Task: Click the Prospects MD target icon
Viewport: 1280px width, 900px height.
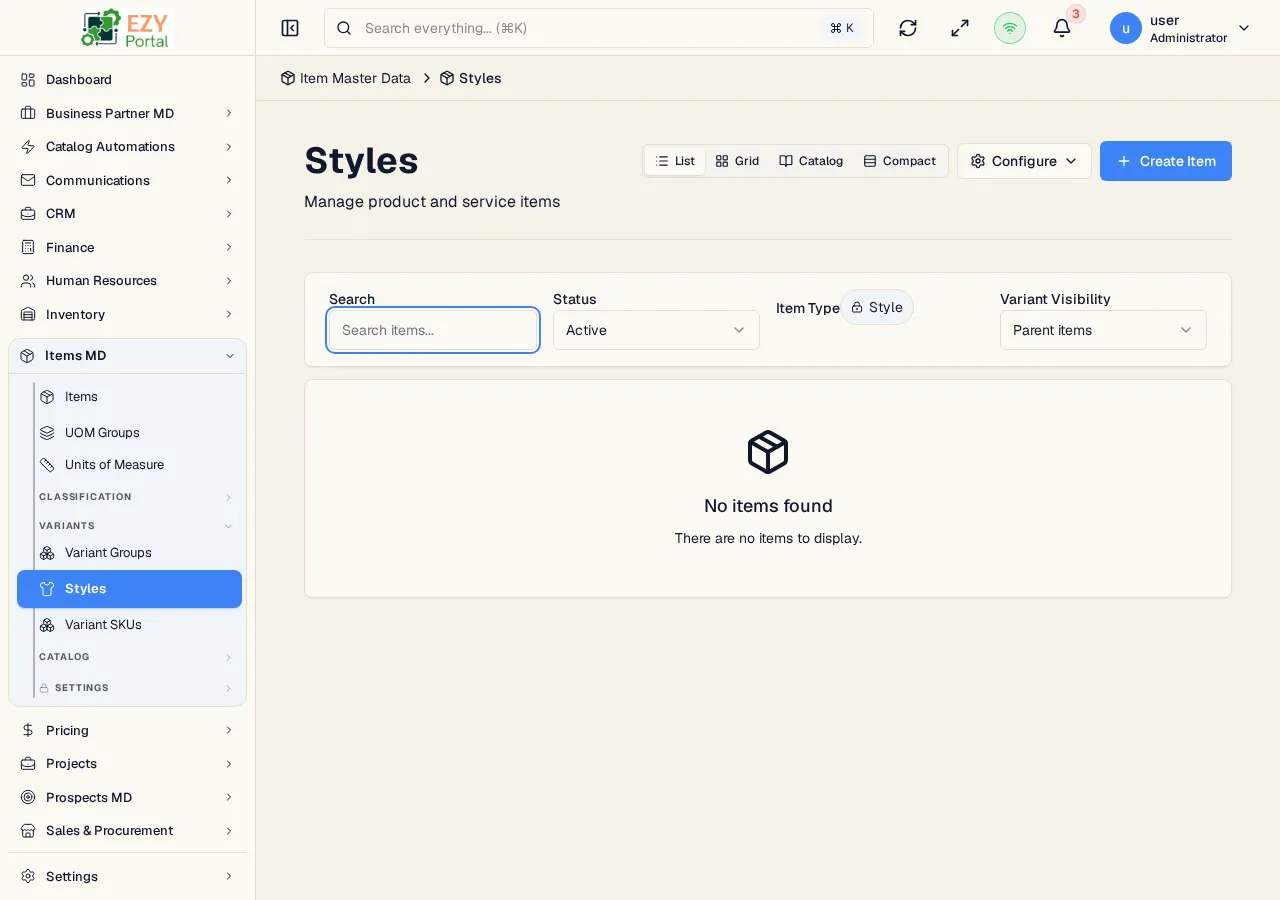Action: tap(28, 797)
